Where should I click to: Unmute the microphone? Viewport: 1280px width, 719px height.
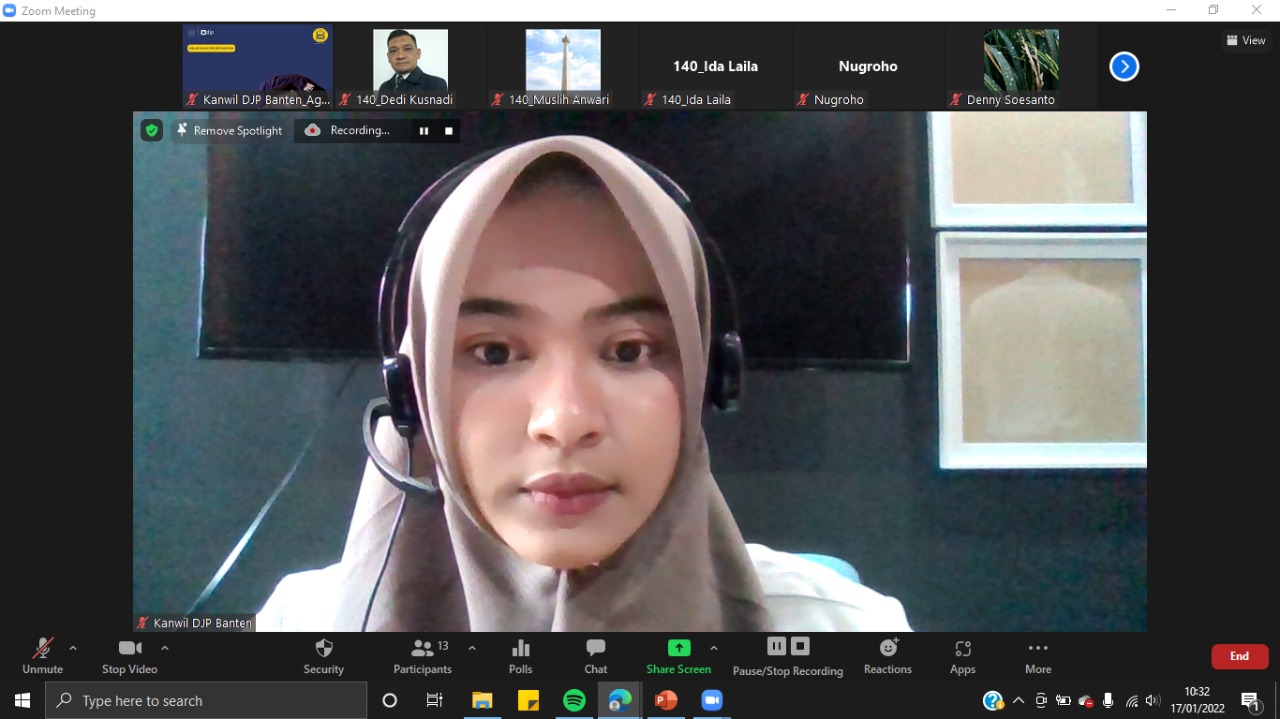click(x=42, y=656)
